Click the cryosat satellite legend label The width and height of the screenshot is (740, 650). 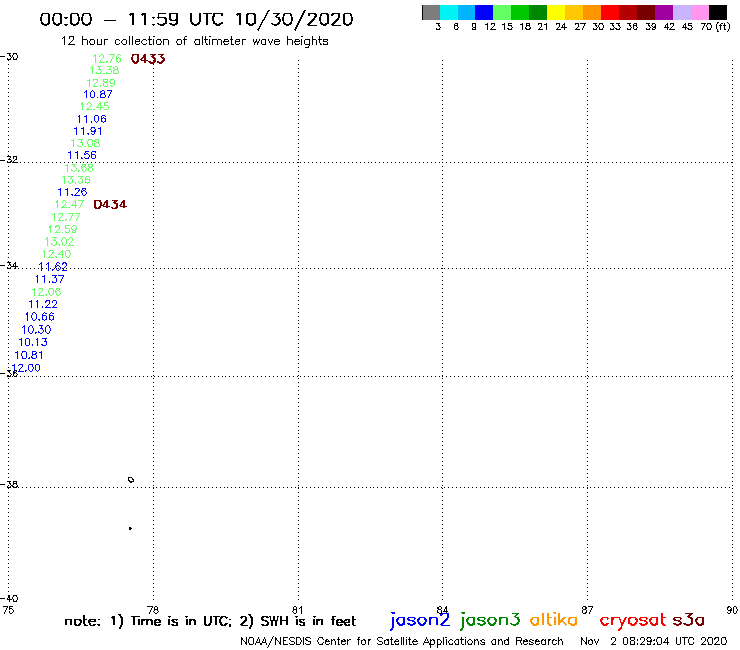click(633, 620)
